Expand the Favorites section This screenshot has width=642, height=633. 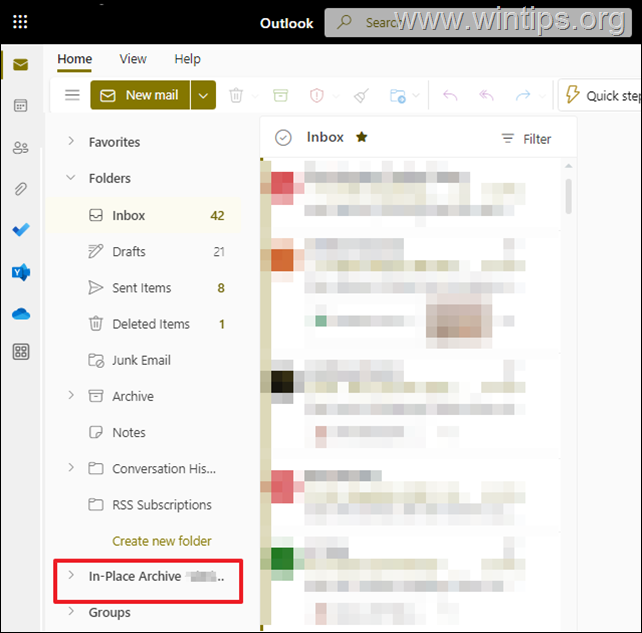[71, 141]
